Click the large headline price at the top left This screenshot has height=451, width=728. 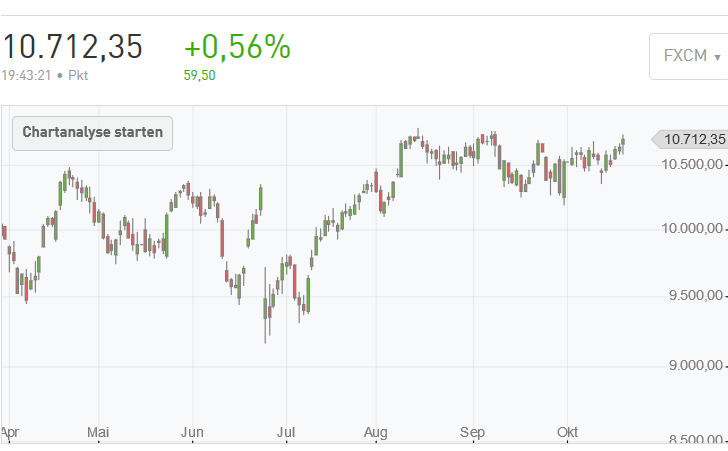[72, 46]
